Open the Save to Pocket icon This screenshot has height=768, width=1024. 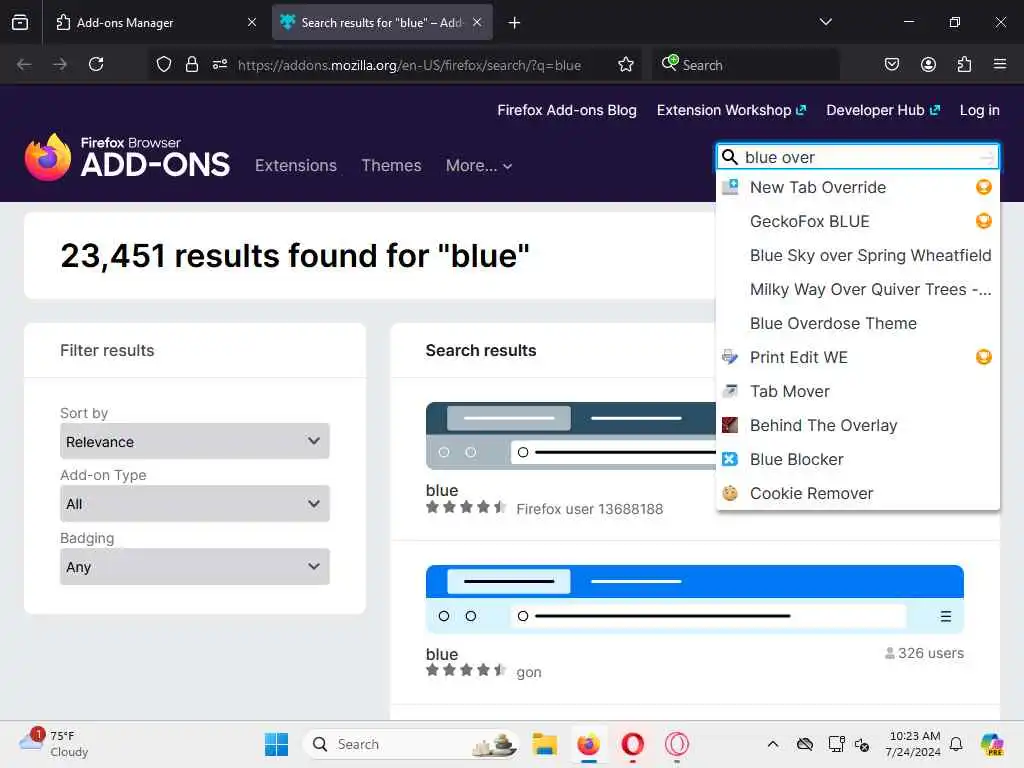pos(891,64)
